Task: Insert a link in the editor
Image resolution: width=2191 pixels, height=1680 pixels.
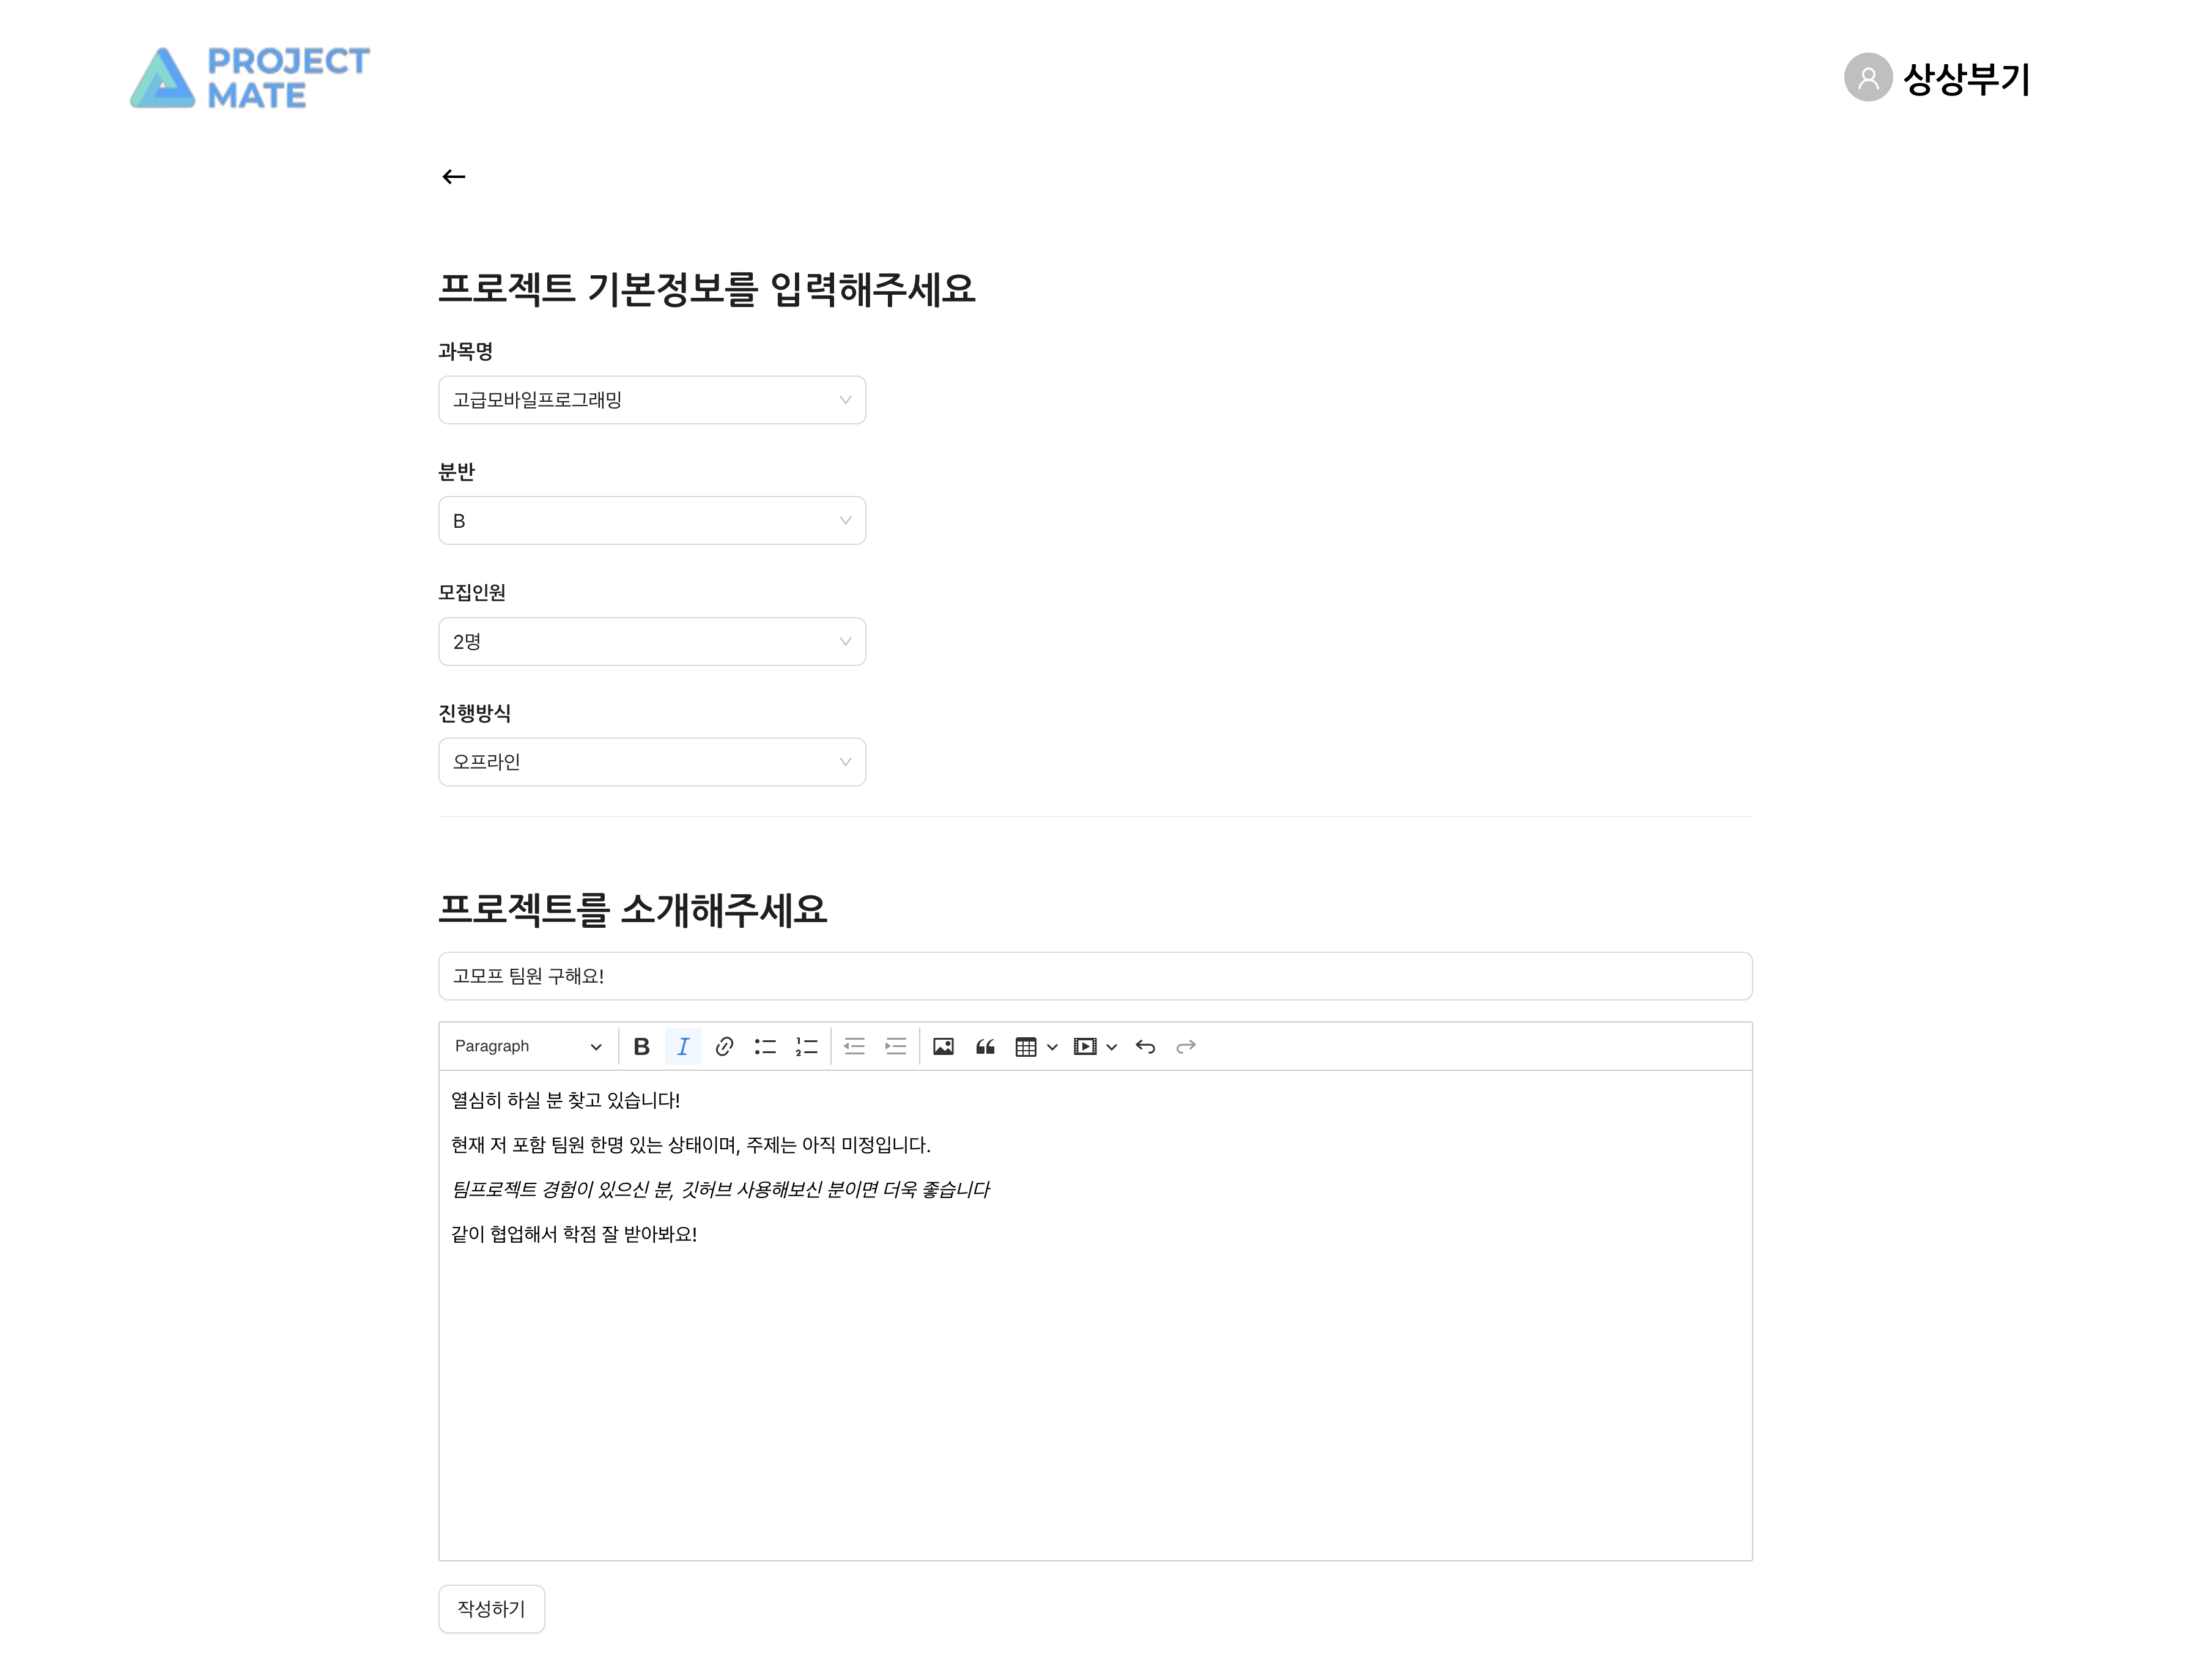Action: click(x=724, y=1046)
